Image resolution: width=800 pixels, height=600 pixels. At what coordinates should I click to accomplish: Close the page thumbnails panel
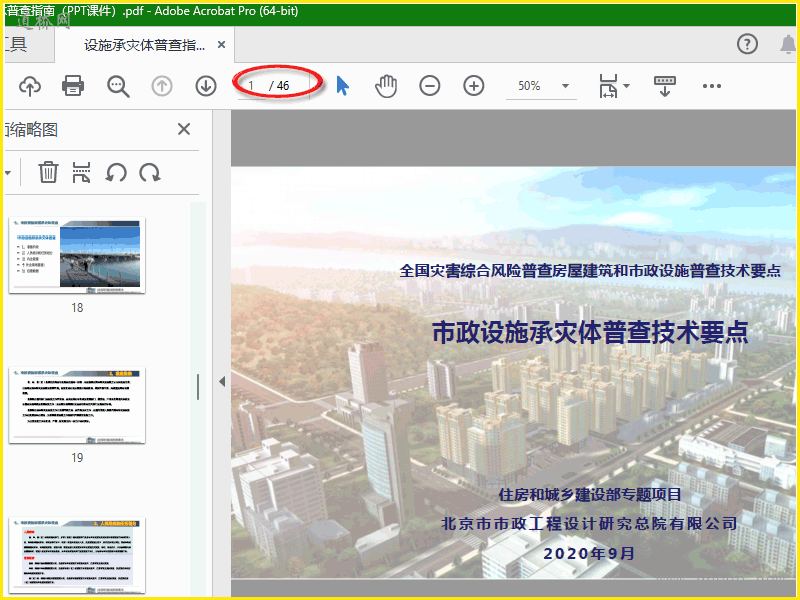[x=184, y=129]
